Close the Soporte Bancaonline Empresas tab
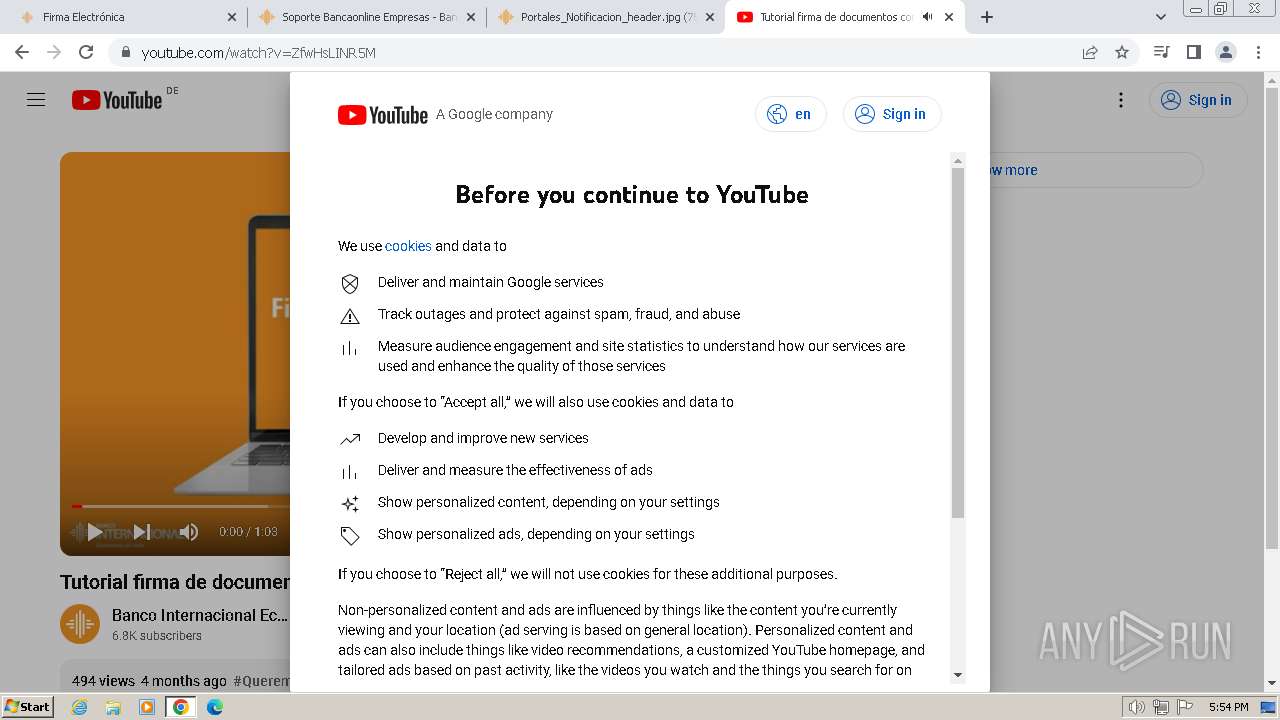The width and height of the screenshot is (1280, 720). [471, 17]
